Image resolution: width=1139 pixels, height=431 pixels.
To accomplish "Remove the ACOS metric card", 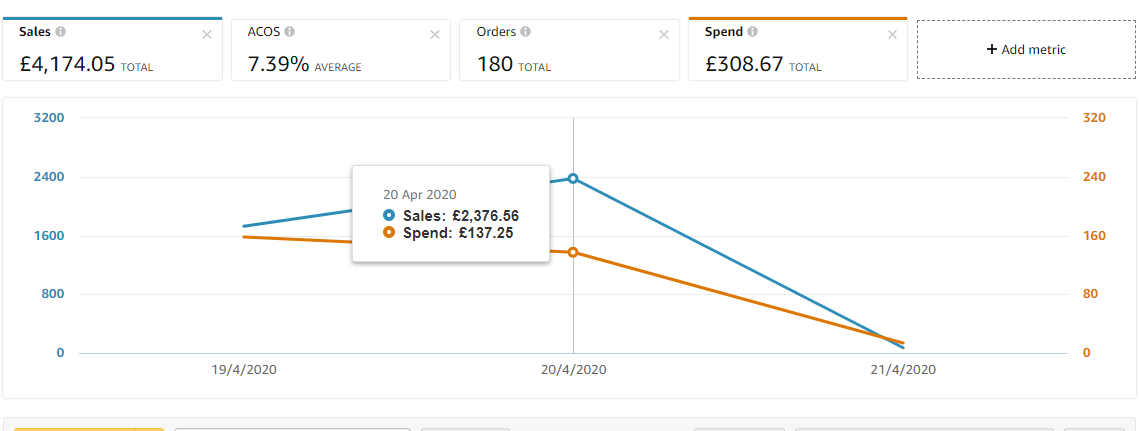I will pyautogui.click(x=435, y=34).
